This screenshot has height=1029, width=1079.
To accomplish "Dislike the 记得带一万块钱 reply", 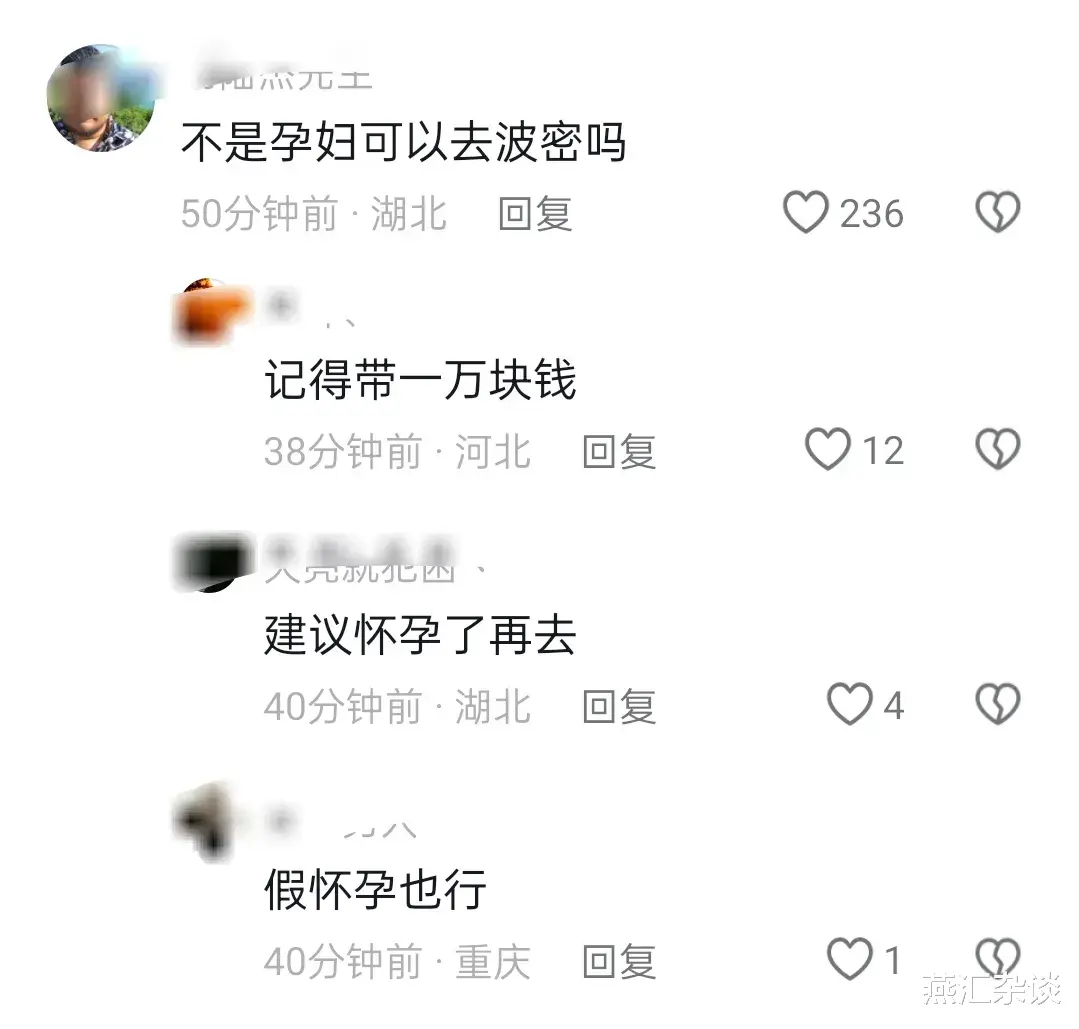I will pyautogui.click(x=998, y=449).
